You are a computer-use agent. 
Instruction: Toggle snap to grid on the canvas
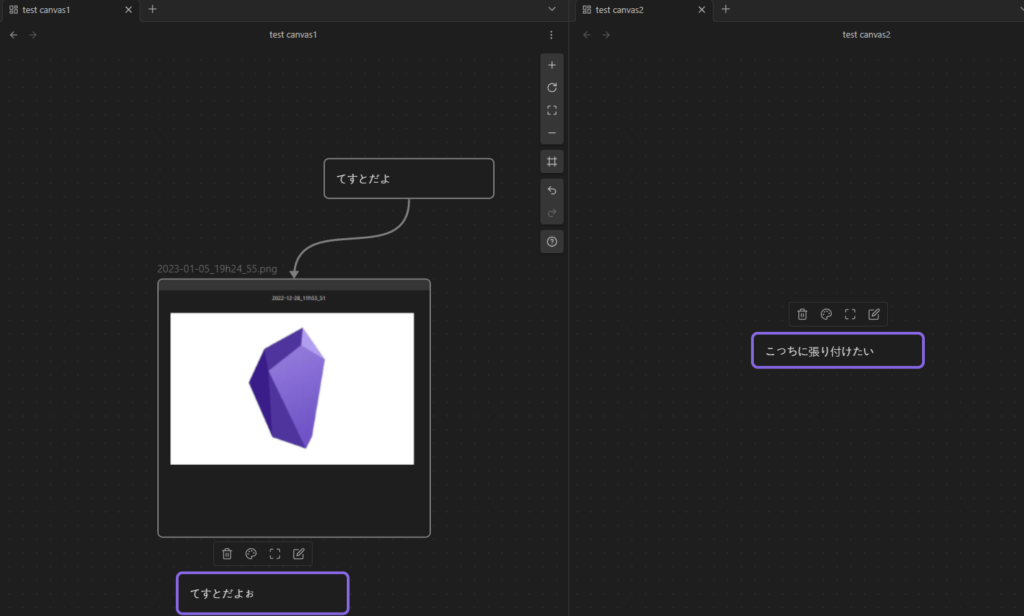[x=552, y=161]
